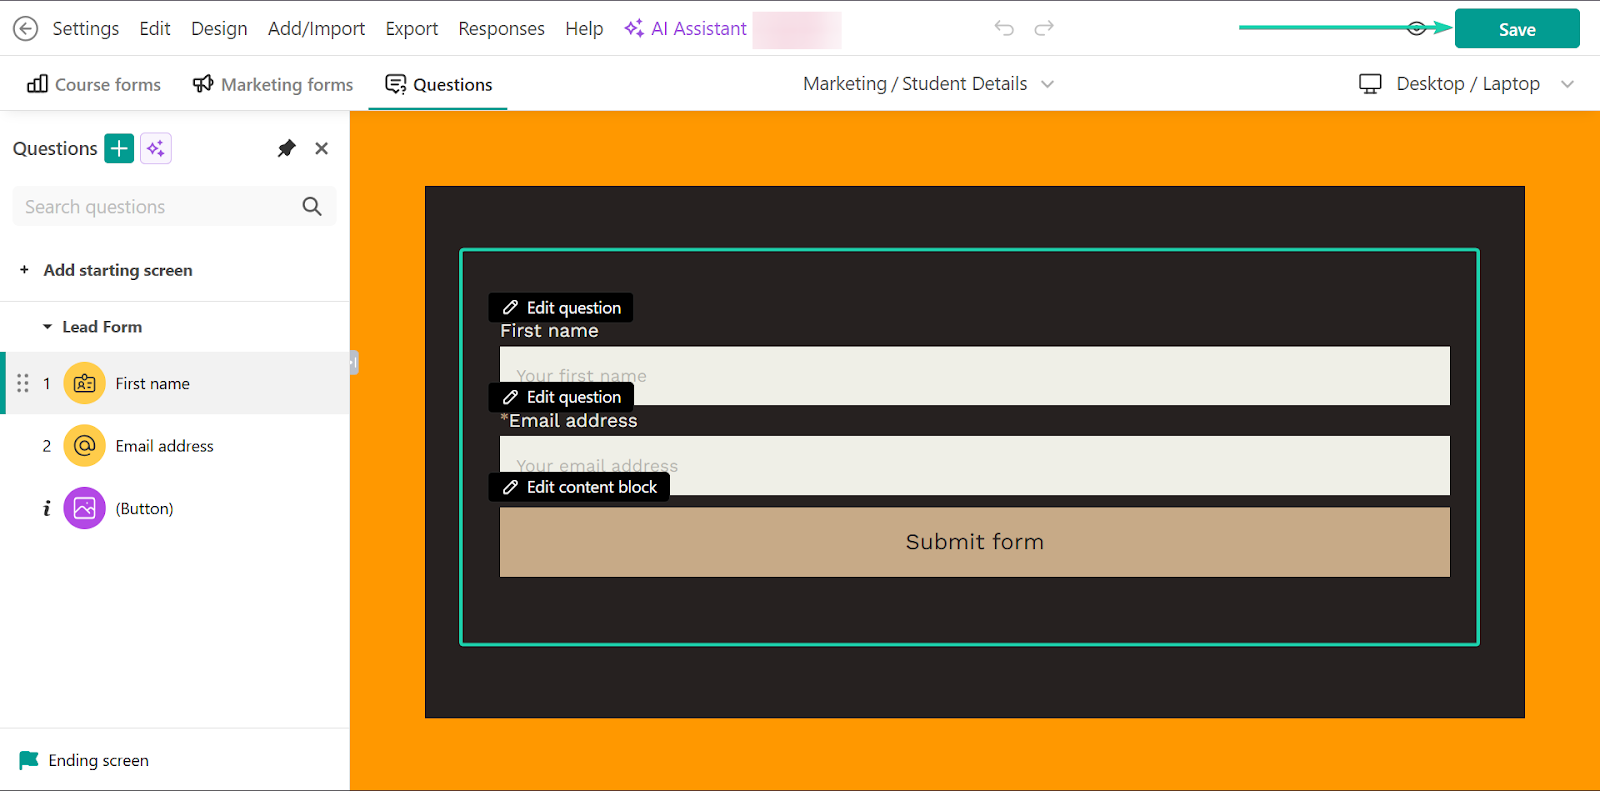The width and height of the screenshot is (1600, 791).
Task: Select the Email address at-sign icon
Action: click(x=84, y=445)
